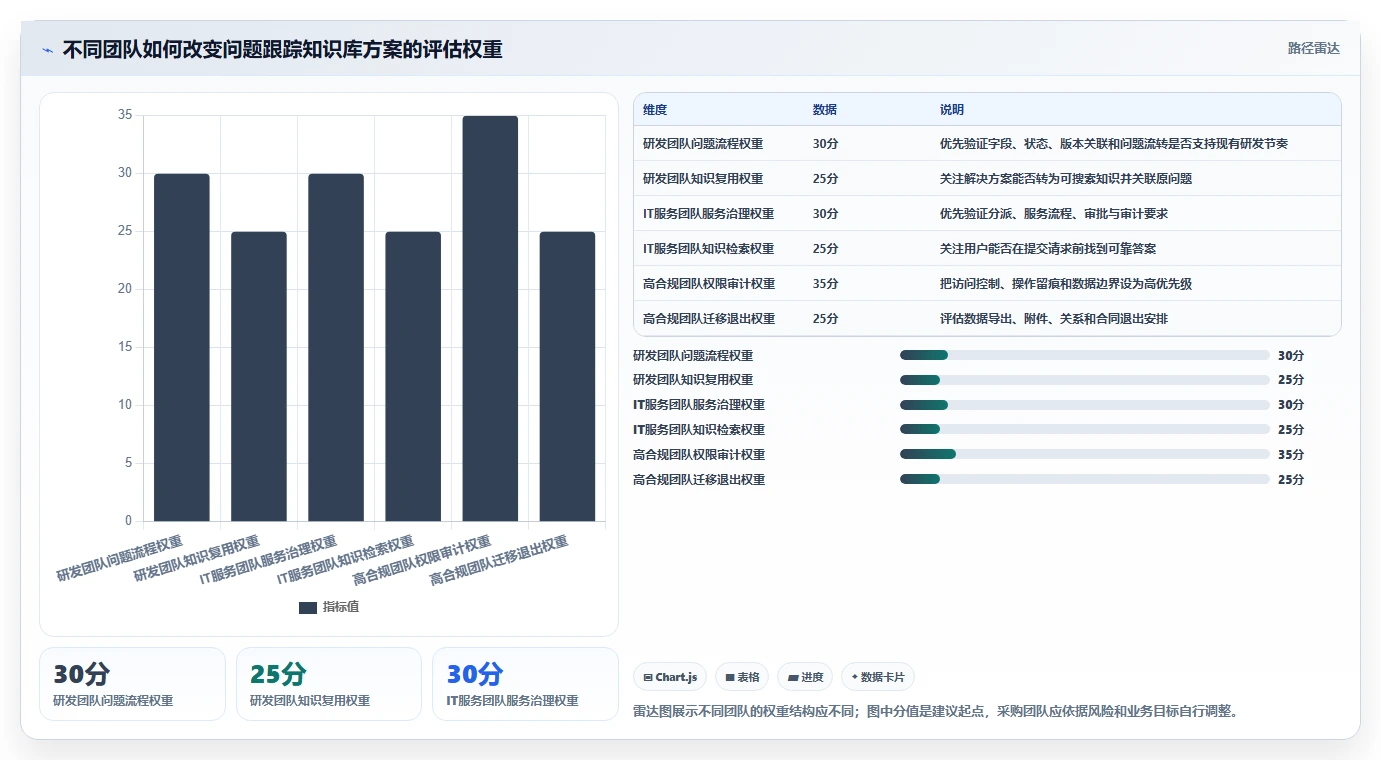This screenshot has width=1381, height=760.
Task: Click 30分 beside the IT服务团队服务治理权重 progress bar
Action: tap(1291, 405)
